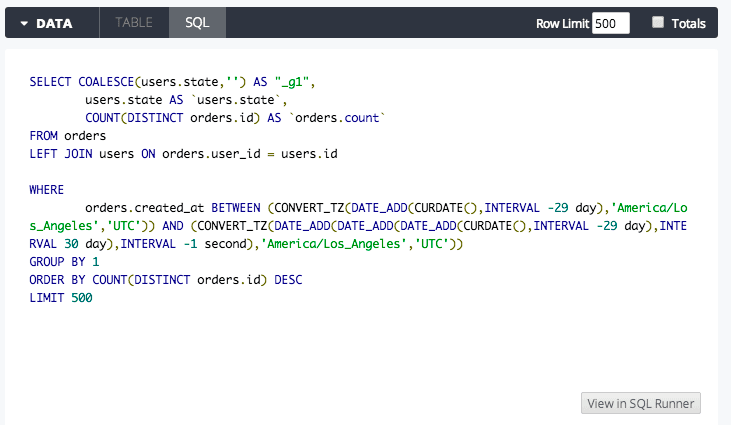The image size is (731, 425).
Task: Click COALESCE function in first query line
Action: pos(110,81)
